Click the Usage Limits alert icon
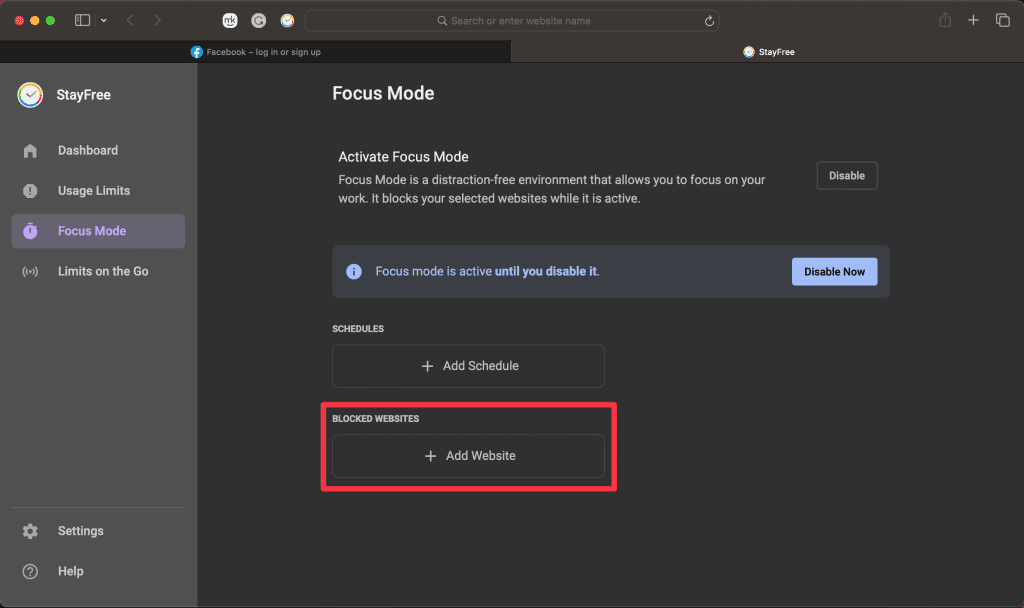The height and width of the screenshot is (608, 1024). click(30, 191)
